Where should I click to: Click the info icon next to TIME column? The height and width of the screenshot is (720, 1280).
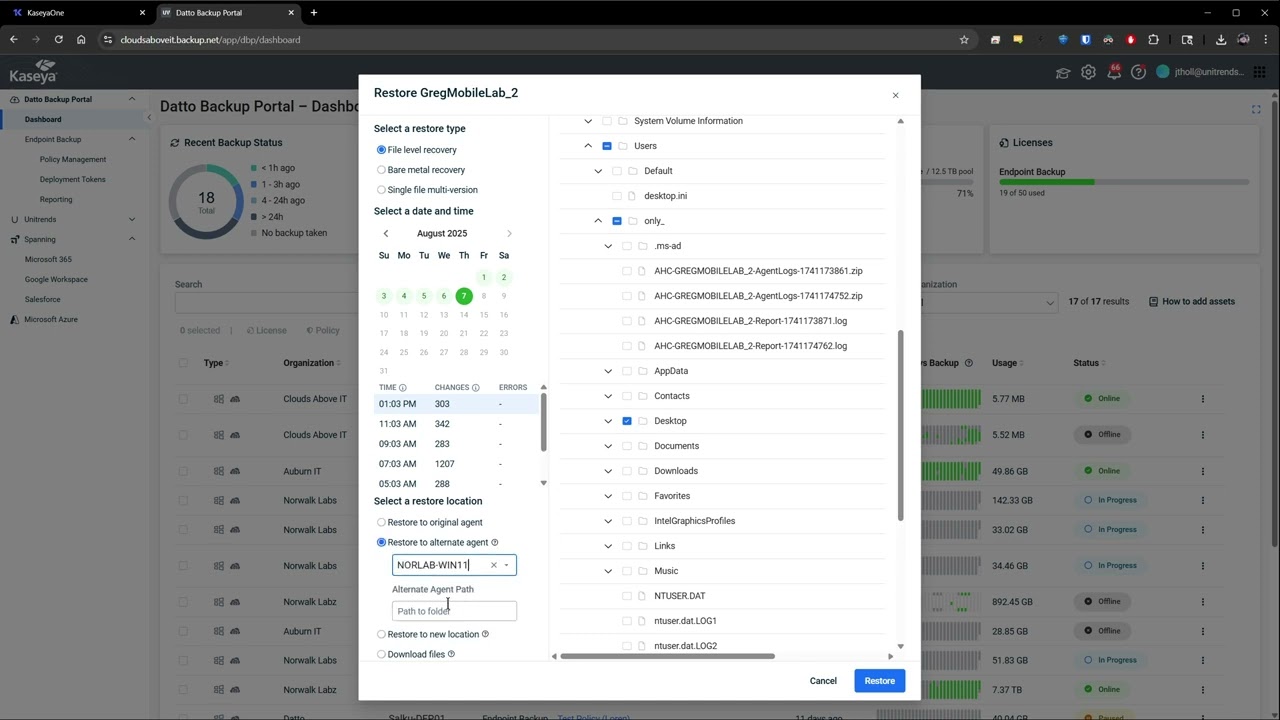[403, 387]
